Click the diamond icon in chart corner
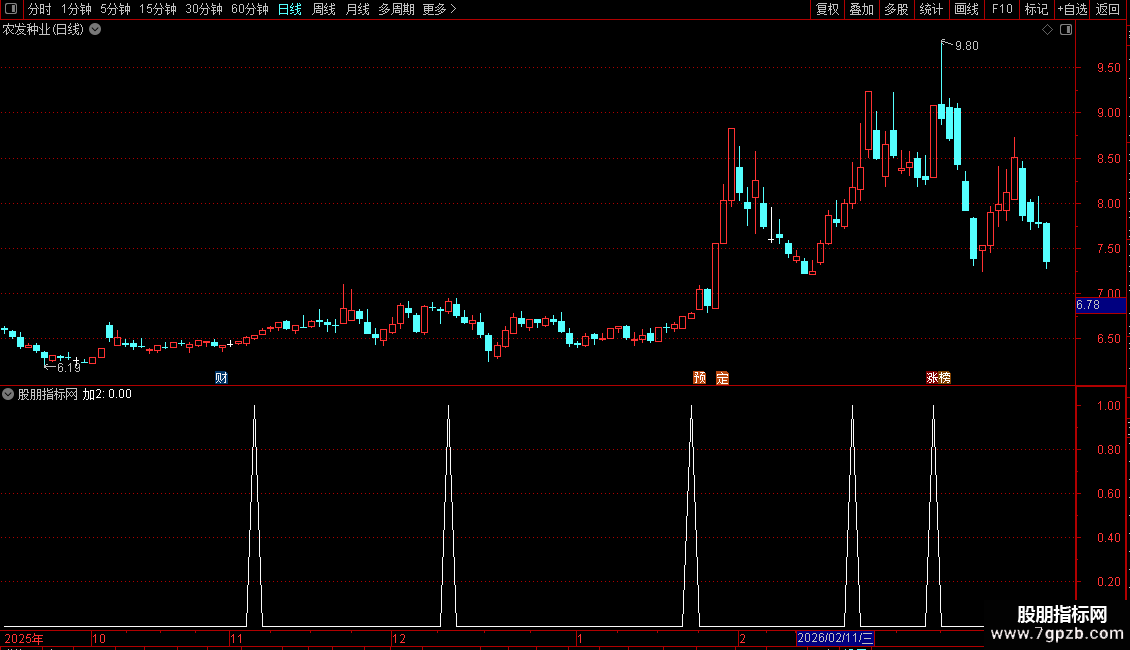This screenshot has width=1130, height=650. click(1048, 30)
